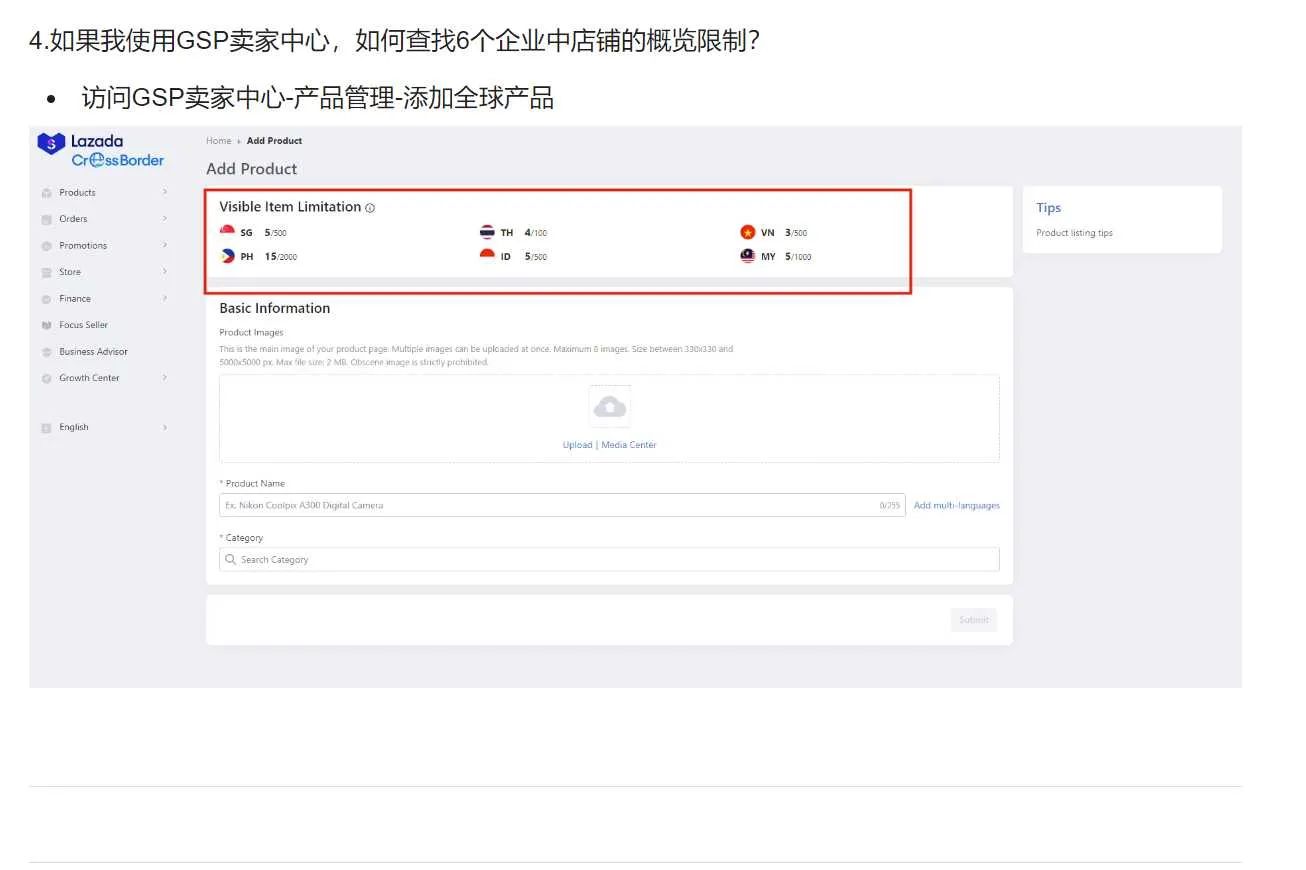The height and width of the screenshot is (870, 1306).
Task: Click Upload under Product Images
Action: (578, 444)
